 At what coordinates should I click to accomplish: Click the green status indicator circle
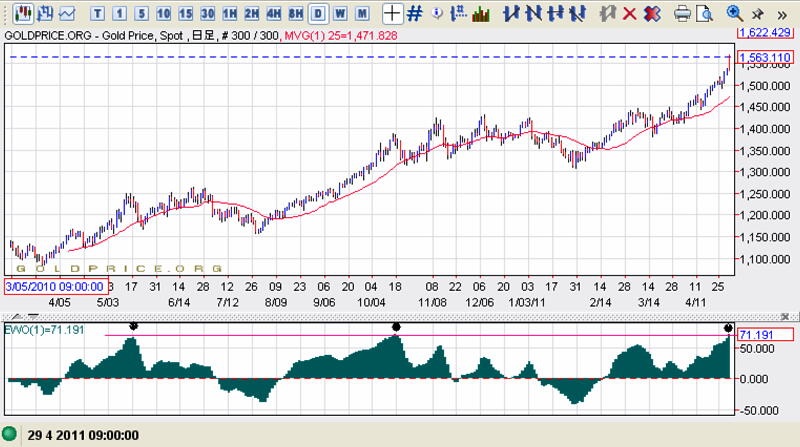[10, 436]
